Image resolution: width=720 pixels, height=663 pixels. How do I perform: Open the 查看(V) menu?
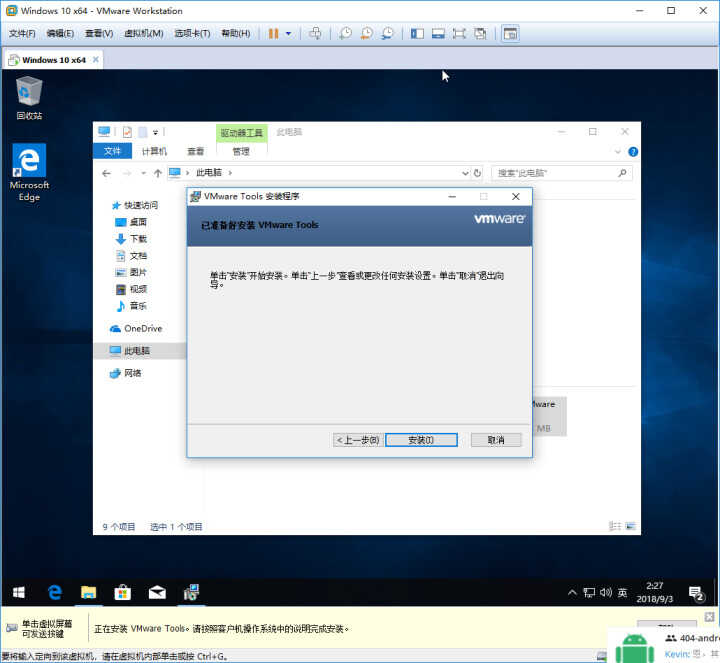99,34
